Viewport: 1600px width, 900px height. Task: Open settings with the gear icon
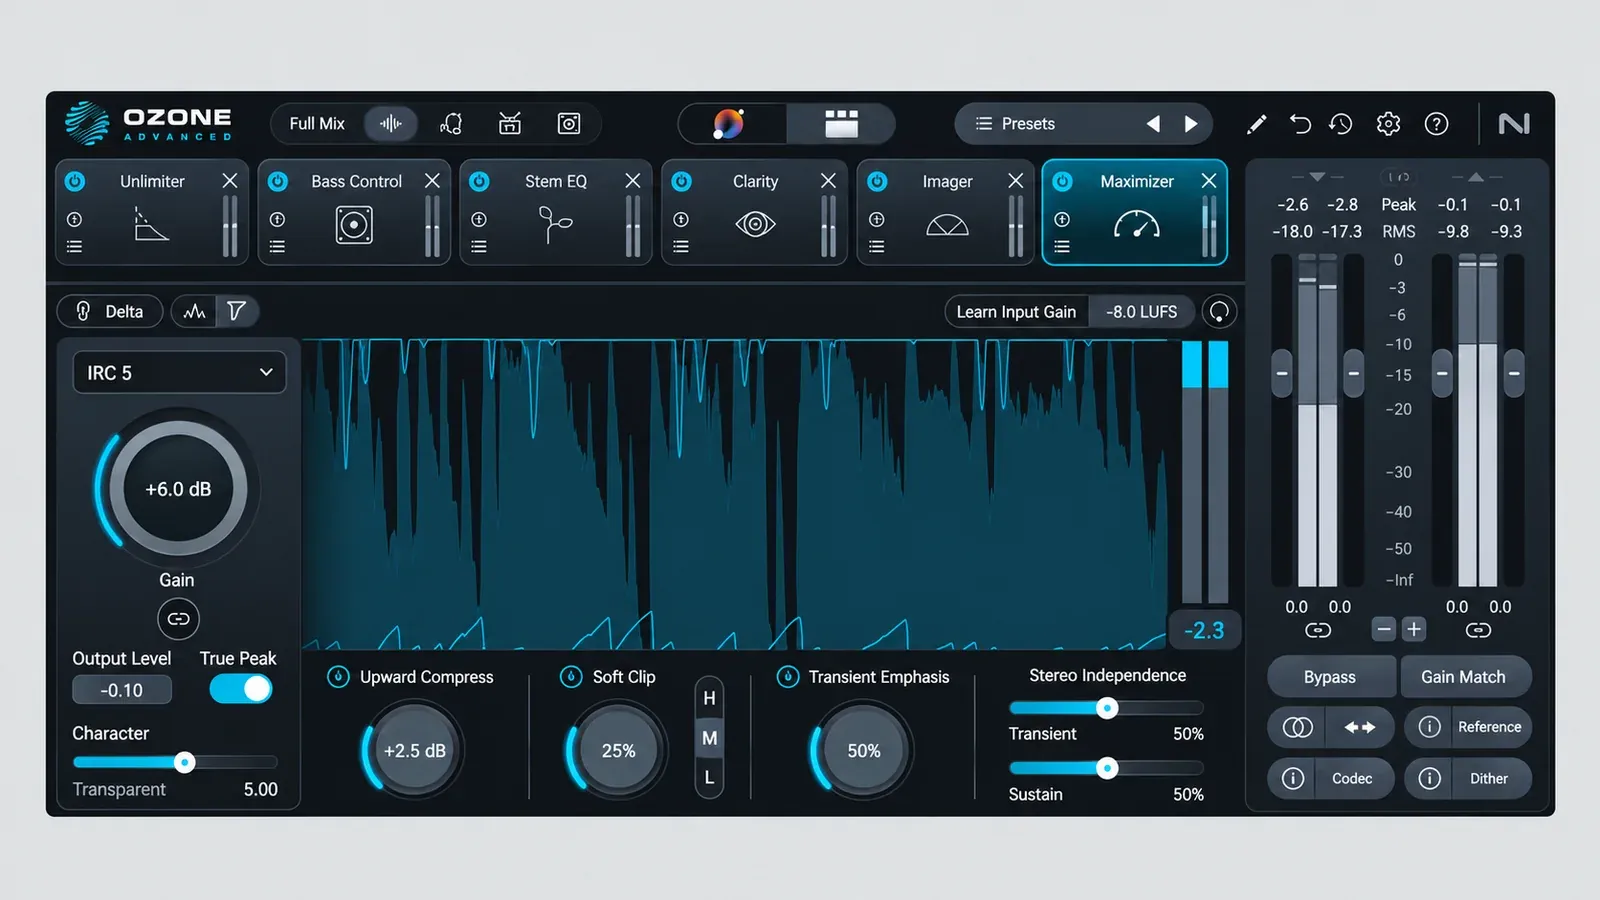(x=1388, y=124)
